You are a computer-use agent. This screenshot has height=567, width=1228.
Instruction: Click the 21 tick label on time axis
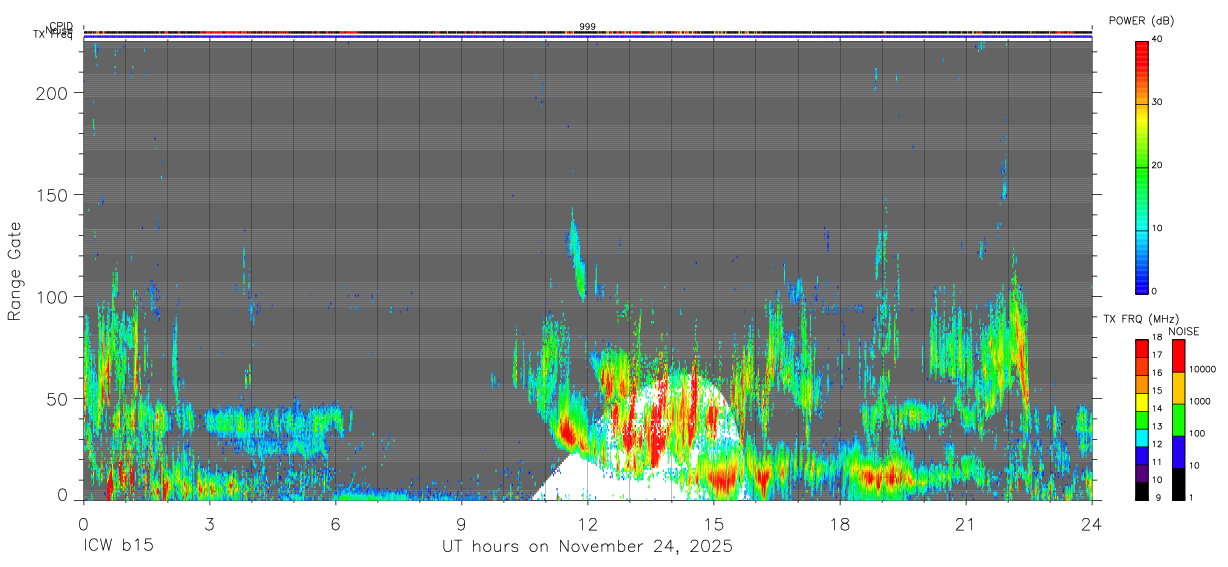[965, 524]
